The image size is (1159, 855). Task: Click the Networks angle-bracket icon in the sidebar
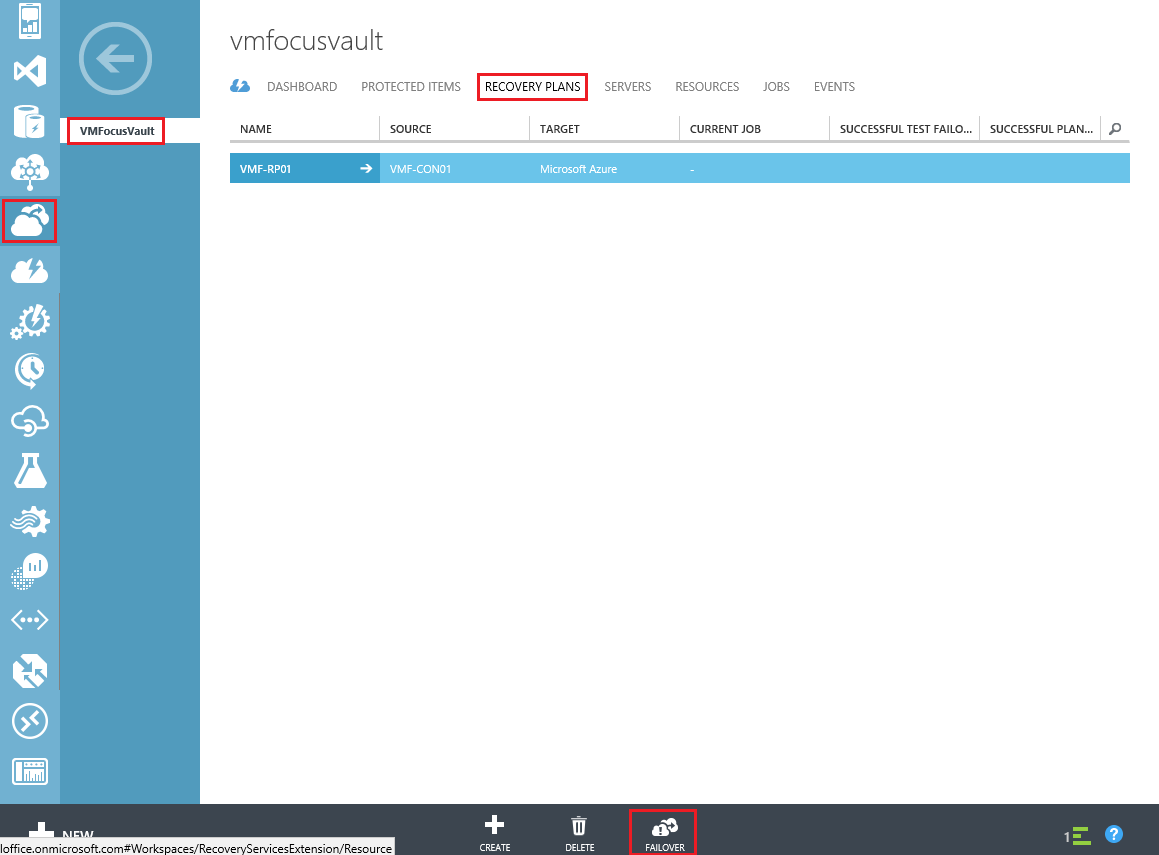[30, 621]
